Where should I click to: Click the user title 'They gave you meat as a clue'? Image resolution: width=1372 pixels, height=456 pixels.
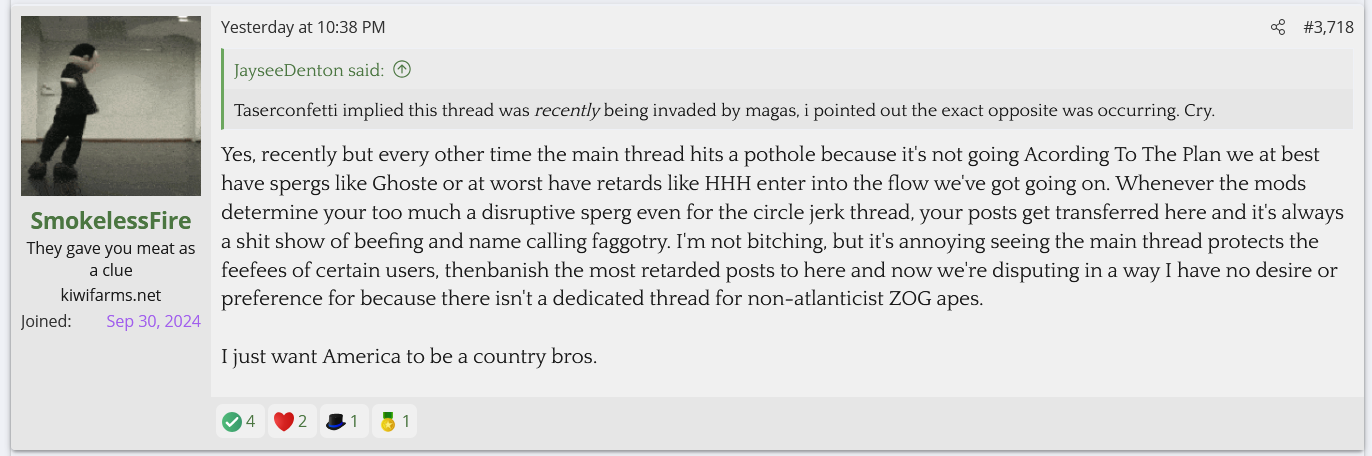click(x=111, y=258)
